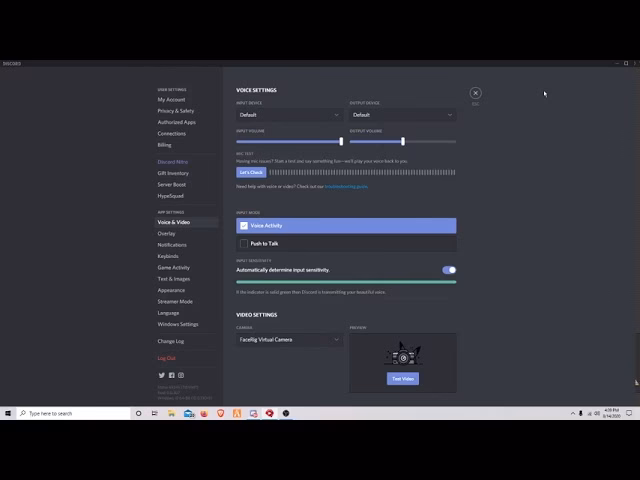This screenshot has width=640, height=480.
Task: Open the Camera dropdown FaceRig Virtual Camera
Action: coord(289,340)
